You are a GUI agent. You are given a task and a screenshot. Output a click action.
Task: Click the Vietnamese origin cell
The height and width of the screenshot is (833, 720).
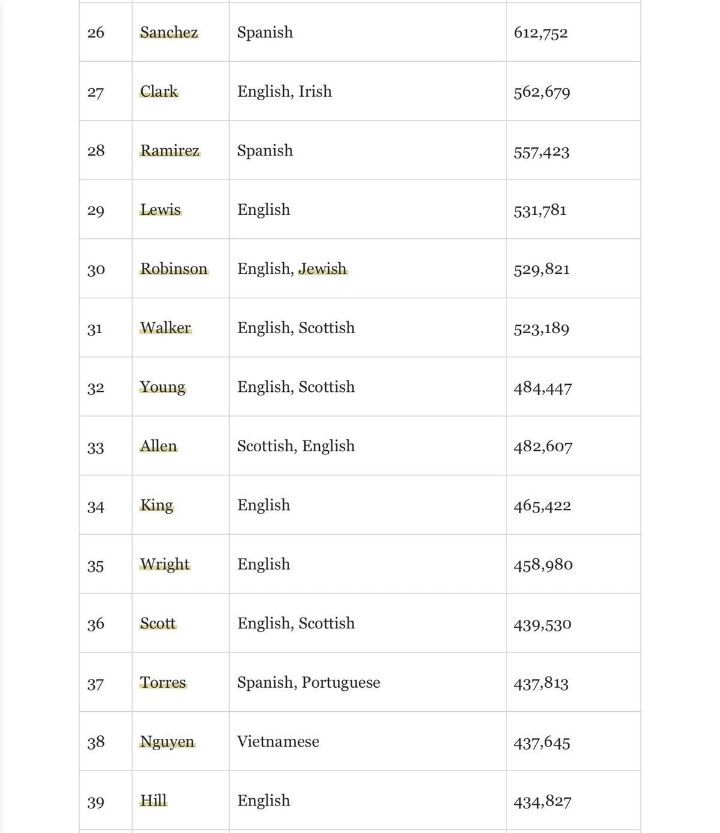(278, 742)
